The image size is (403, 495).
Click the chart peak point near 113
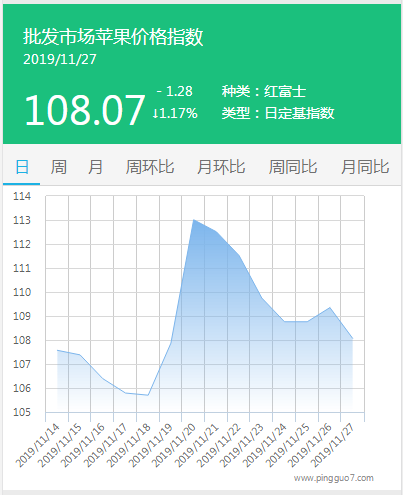(x=194, y=220)
